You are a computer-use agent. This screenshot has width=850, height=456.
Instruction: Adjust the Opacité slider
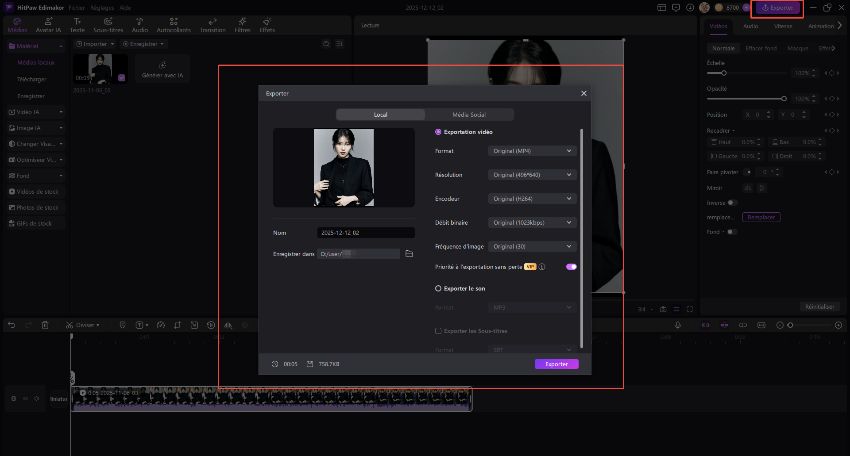coord(752,98)
